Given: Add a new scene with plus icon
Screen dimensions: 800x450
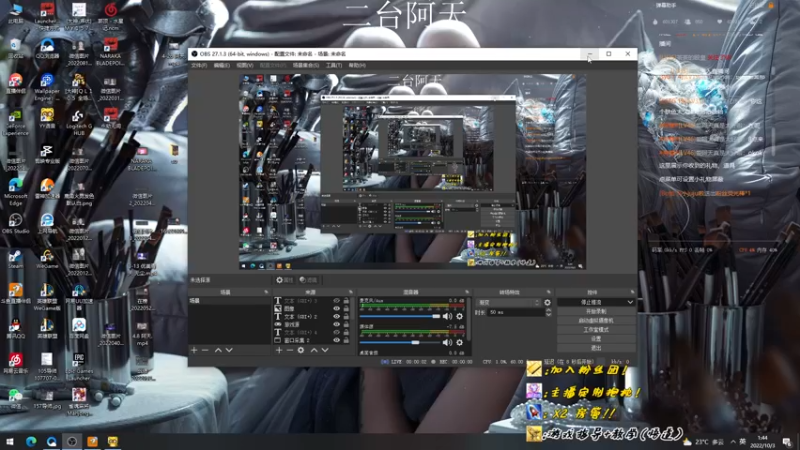Looking at the screenshot, I should (x=194, y=350).
